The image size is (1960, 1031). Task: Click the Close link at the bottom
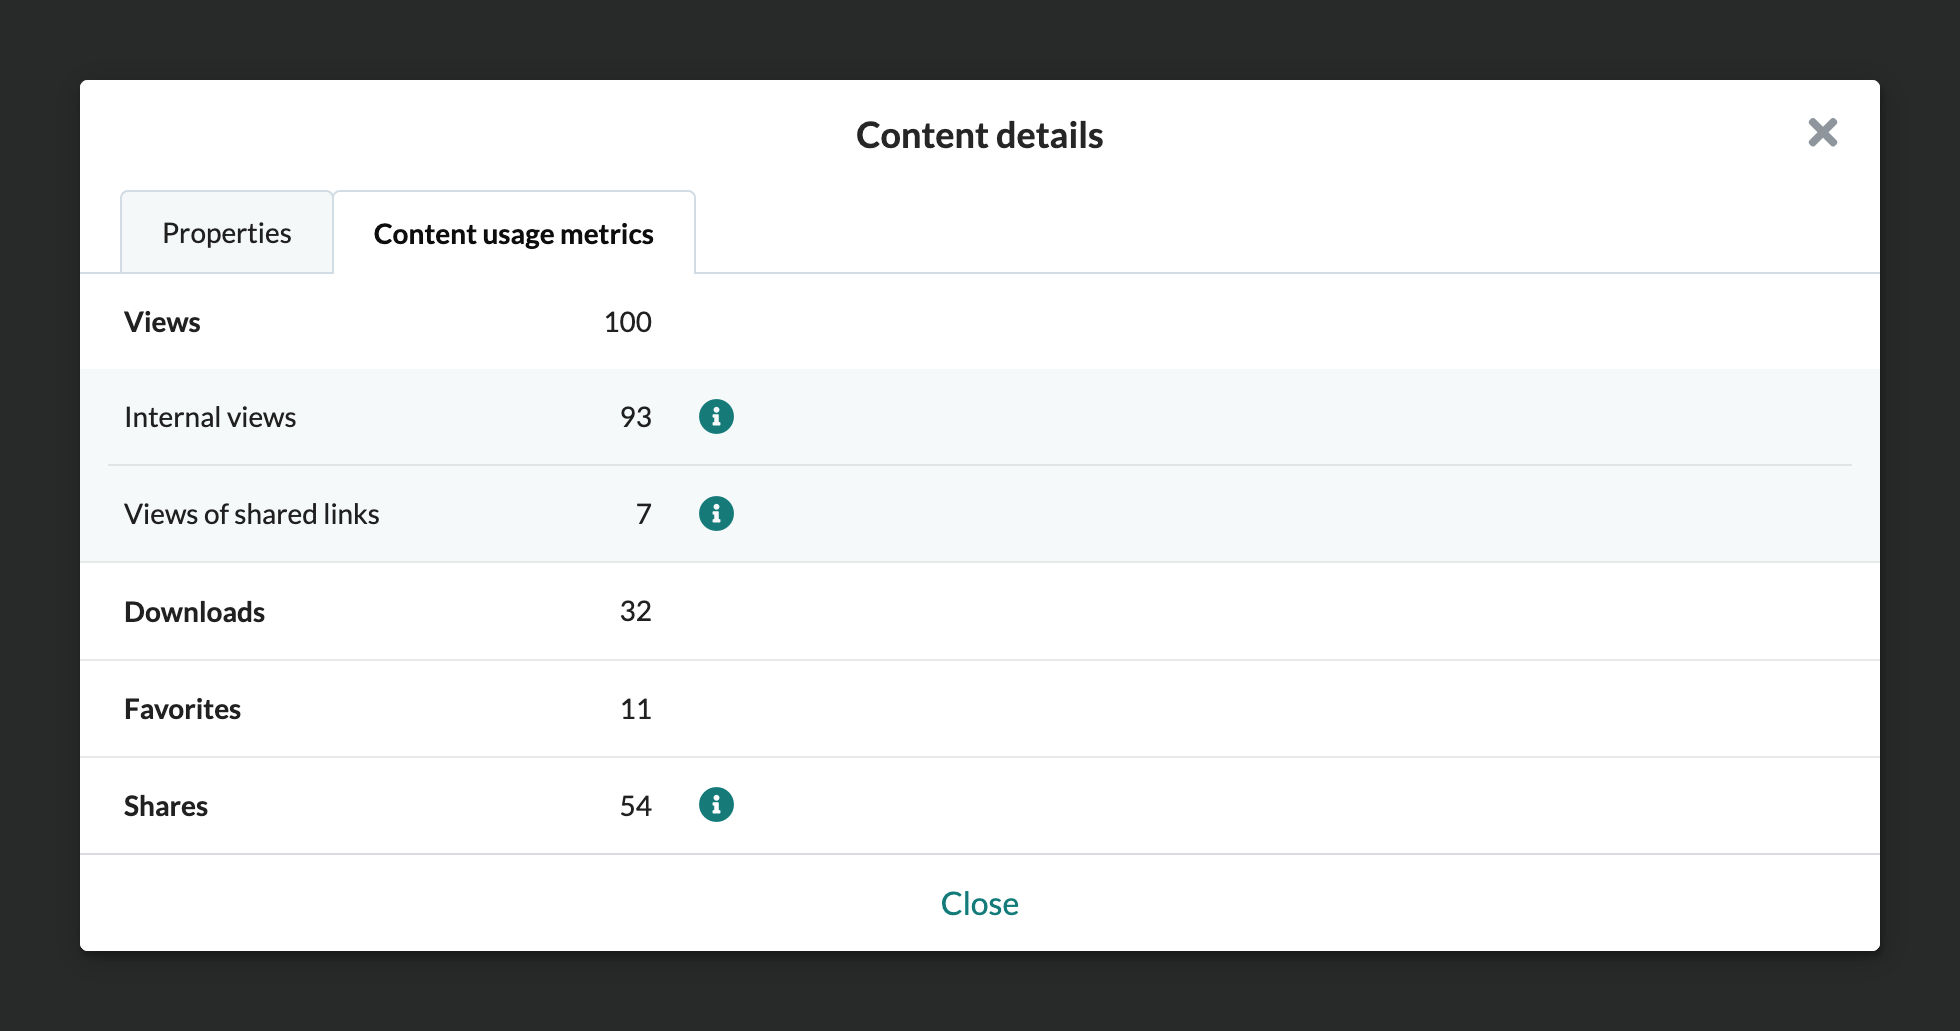point(980,903)
